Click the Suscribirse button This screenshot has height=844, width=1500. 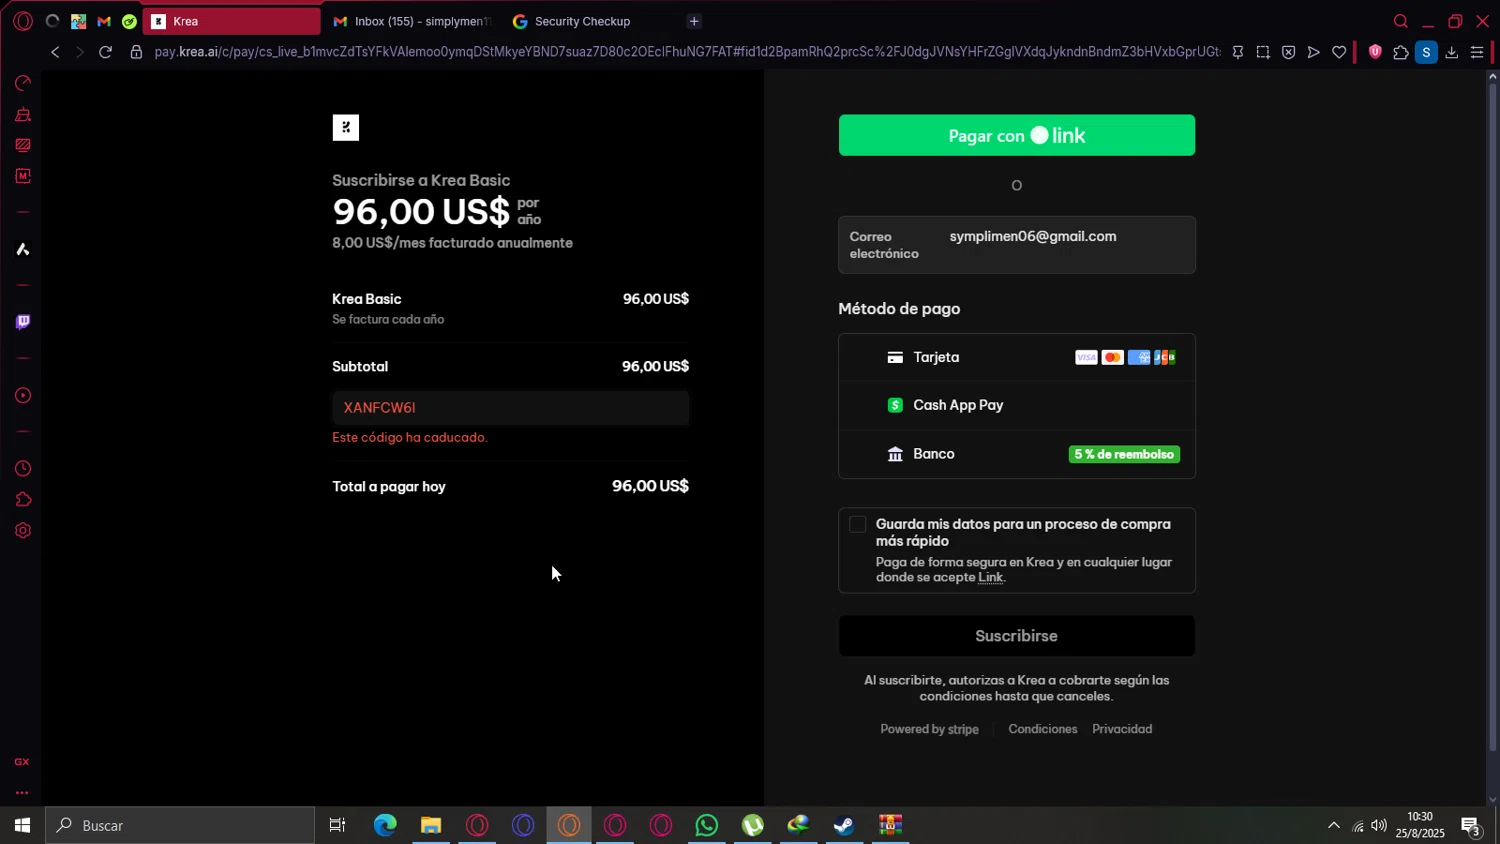pyautogui.click(x=1017, y=636)
